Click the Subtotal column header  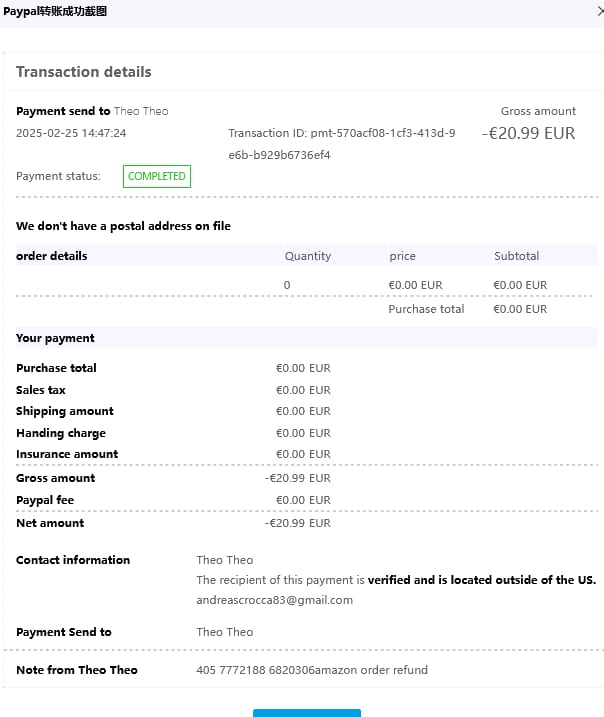click(516, 256)
